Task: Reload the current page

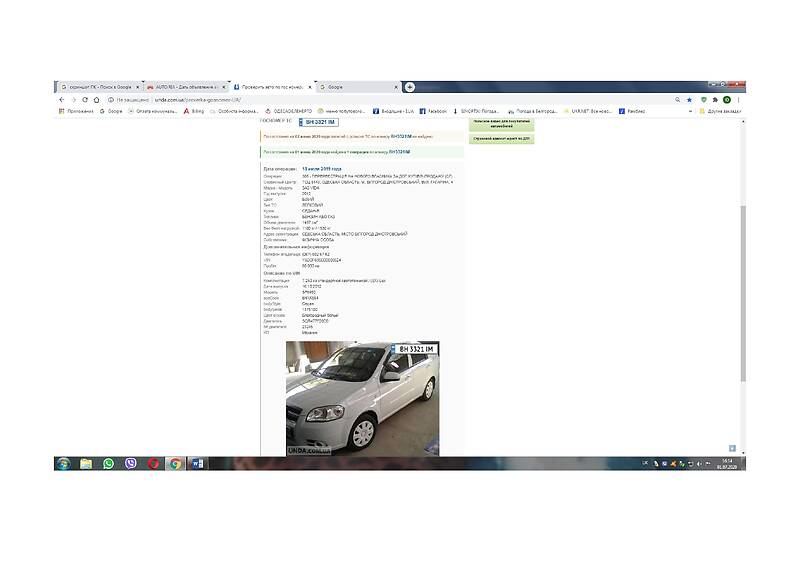Action: 85,100
